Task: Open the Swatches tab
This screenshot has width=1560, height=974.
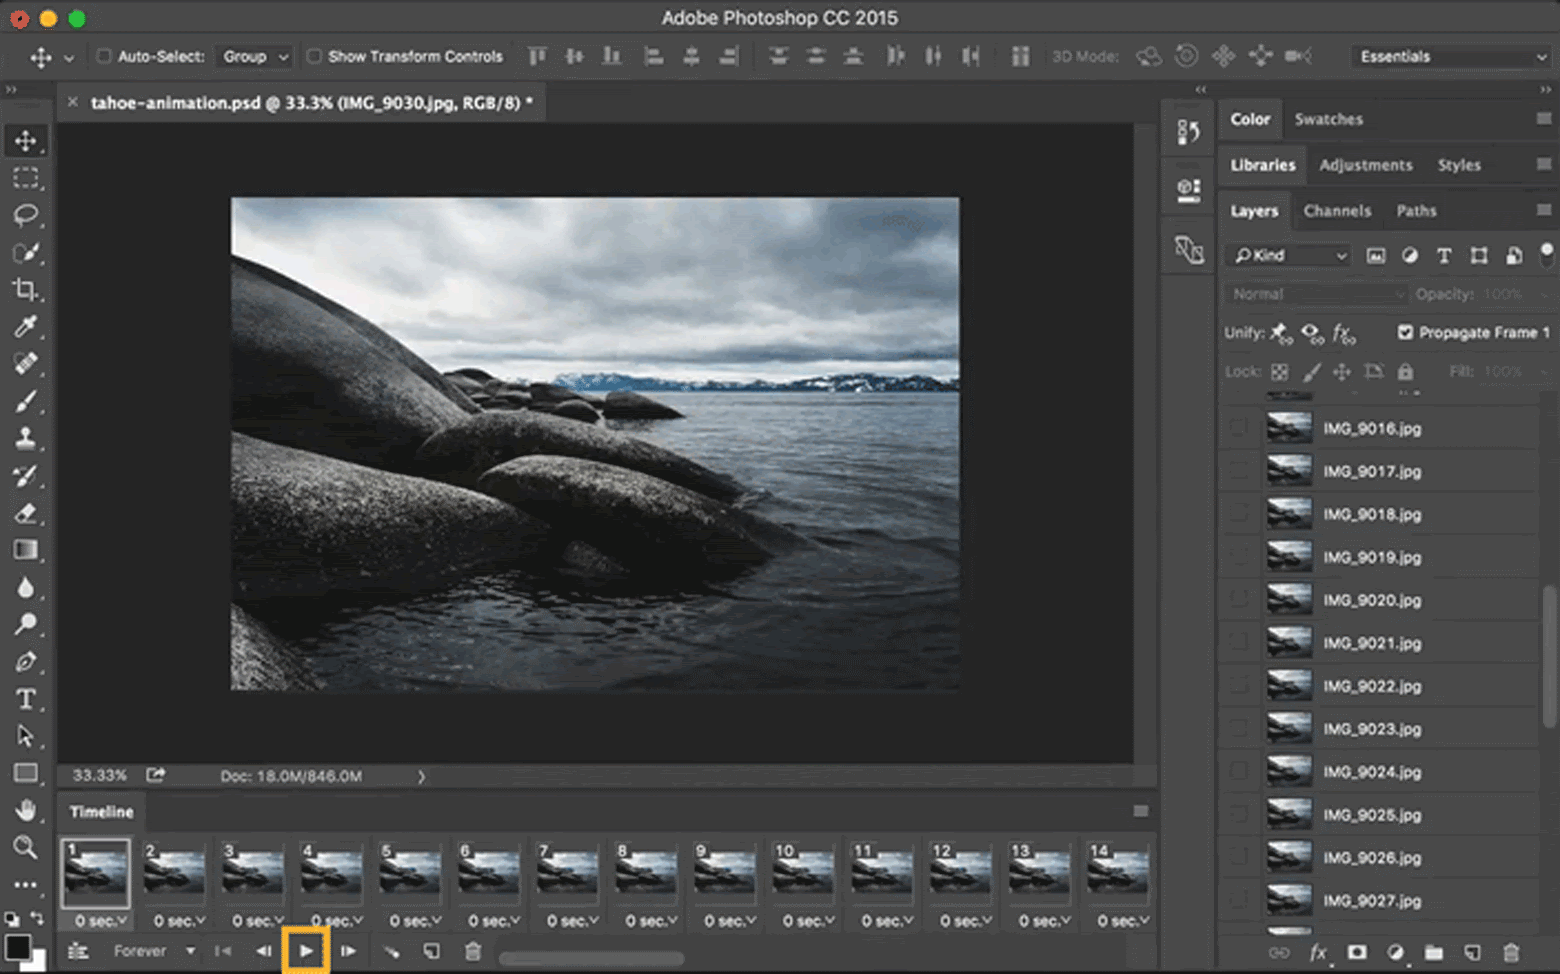Action: 1328,119
